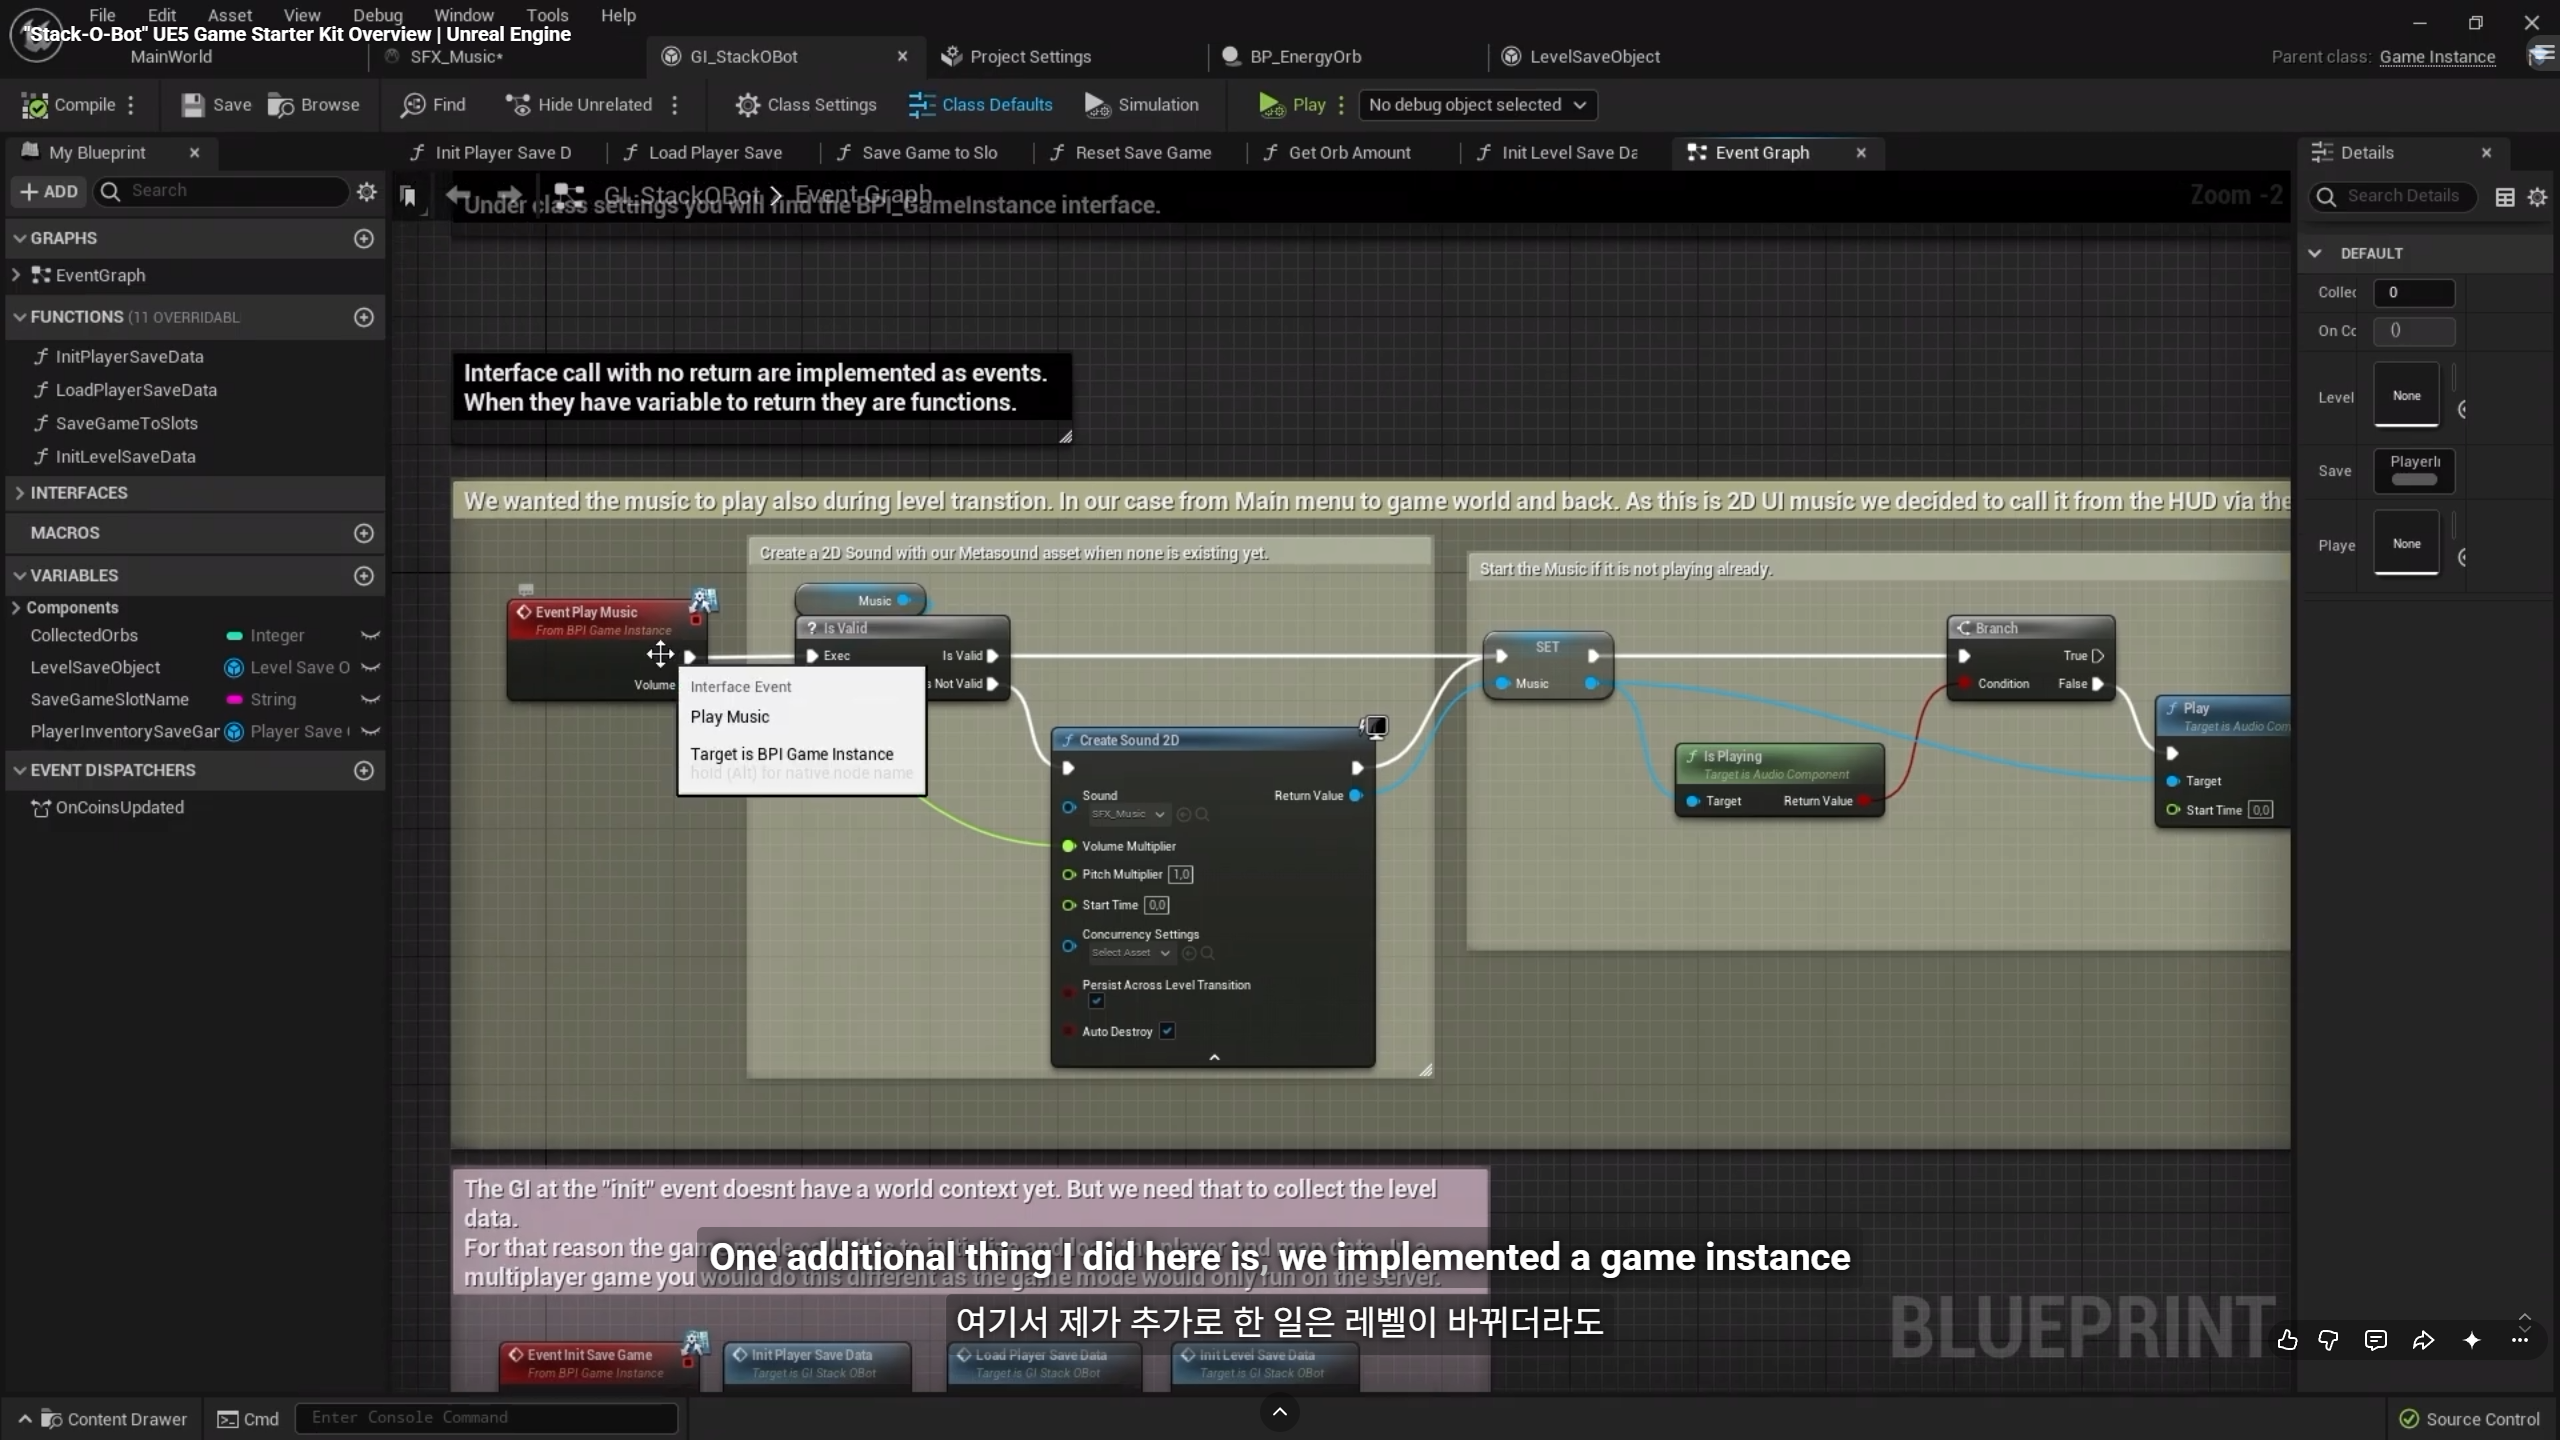The height and width of the screenshot is (1440, 2560).
Task: Expand the EventGraph tree item
Action: (16, 275)
